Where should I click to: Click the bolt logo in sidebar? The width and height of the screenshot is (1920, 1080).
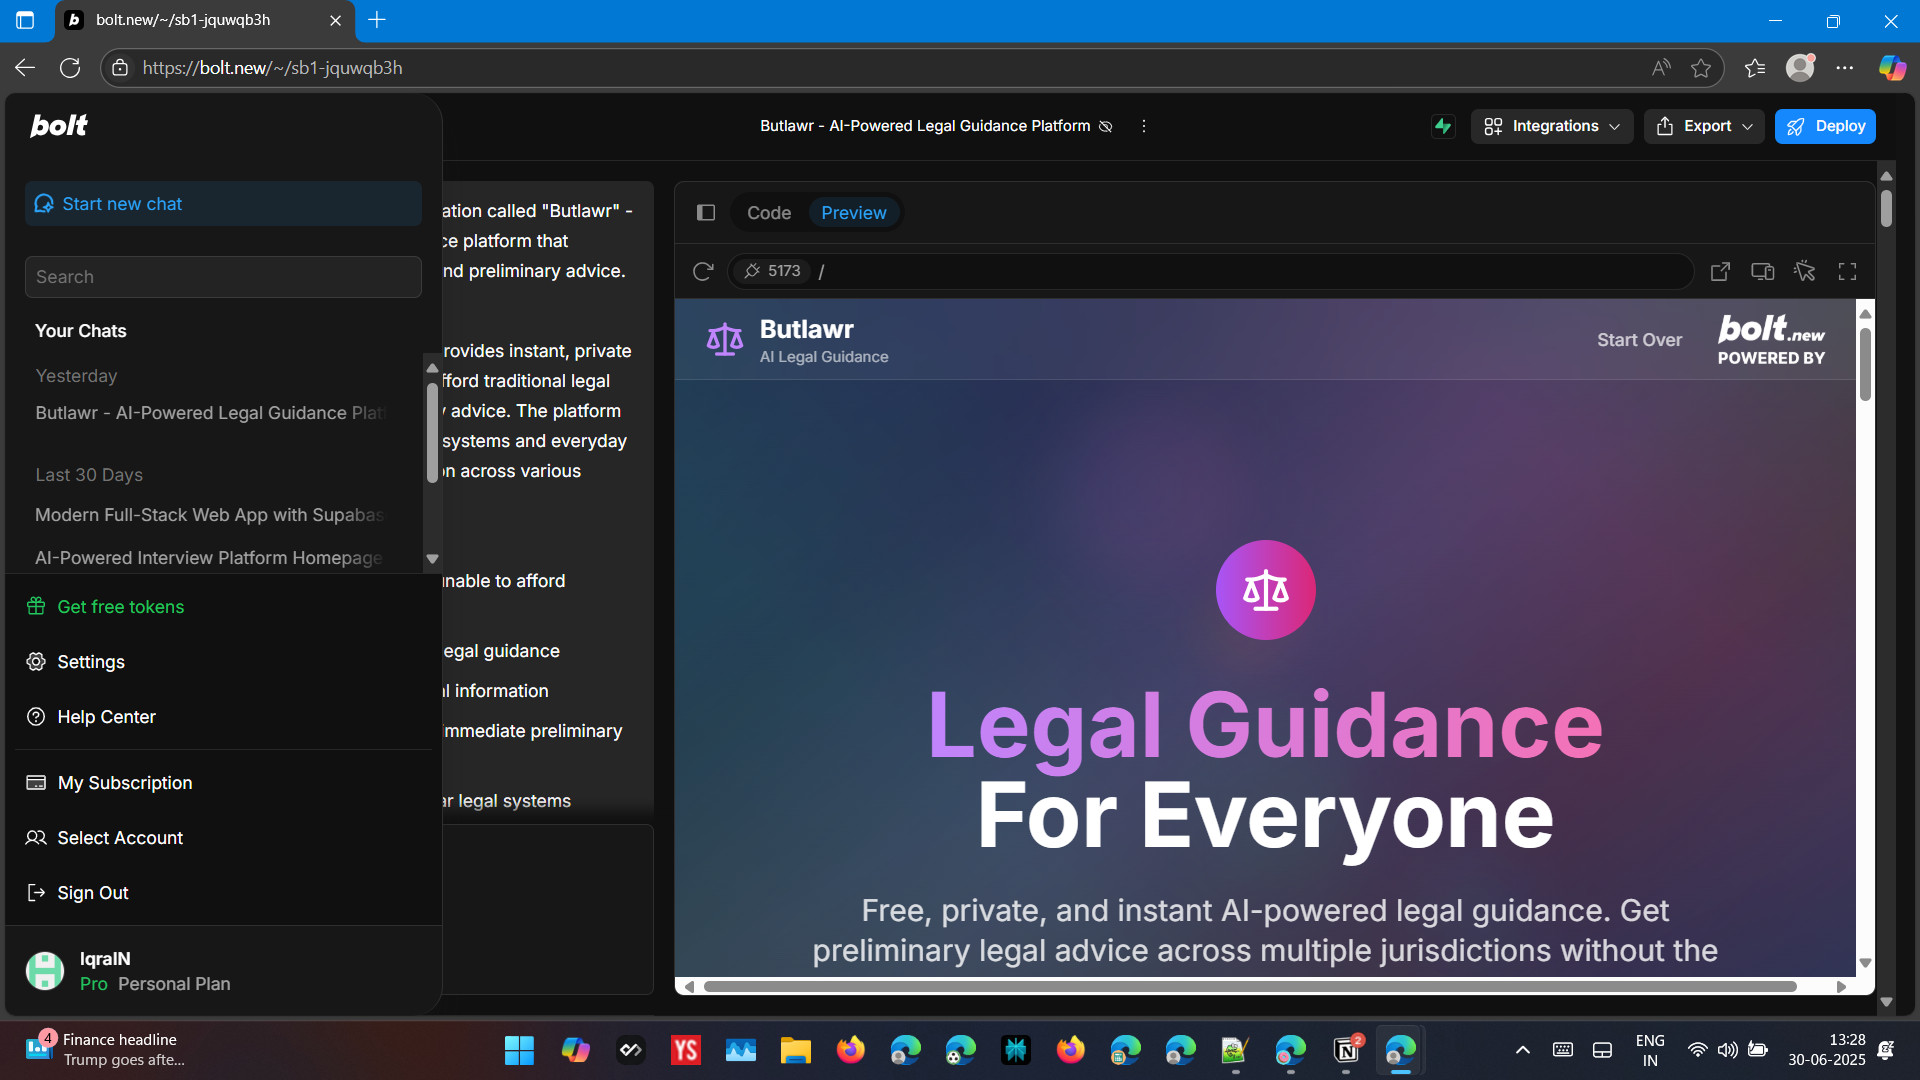tap(59, 126)
